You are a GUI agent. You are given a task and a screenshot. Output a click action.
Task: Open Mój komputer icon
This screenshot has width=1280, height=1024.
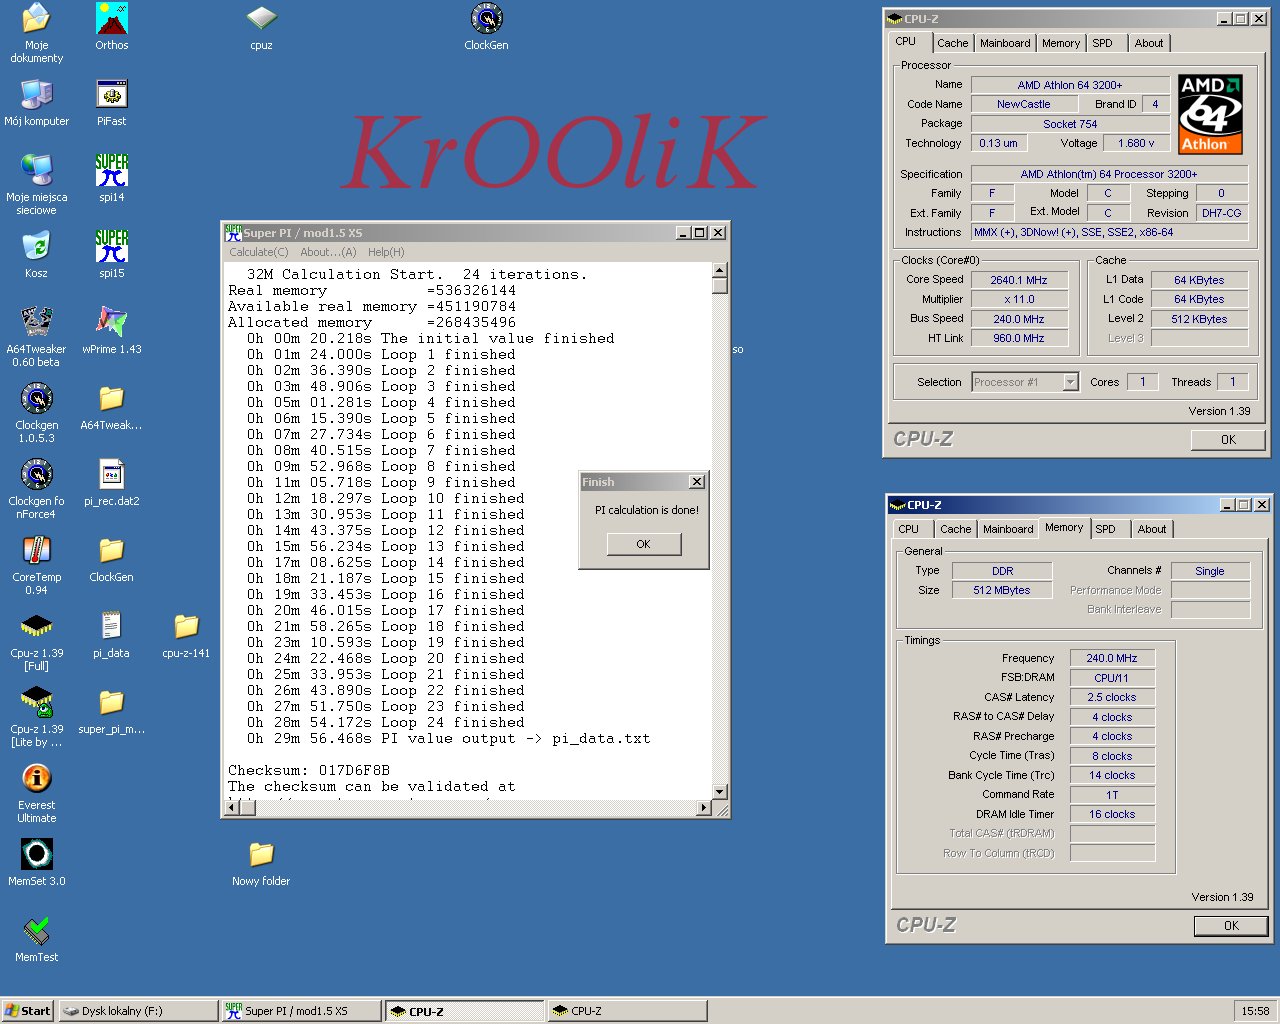(36, 103)
